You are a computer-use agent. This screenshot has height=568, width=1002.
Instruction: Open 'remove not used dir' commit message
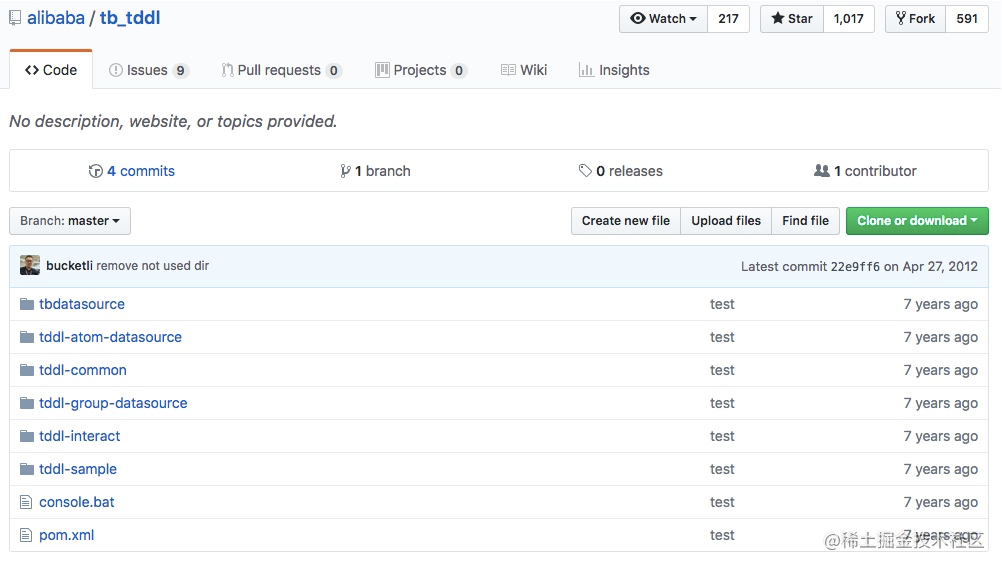coord(153,265)
